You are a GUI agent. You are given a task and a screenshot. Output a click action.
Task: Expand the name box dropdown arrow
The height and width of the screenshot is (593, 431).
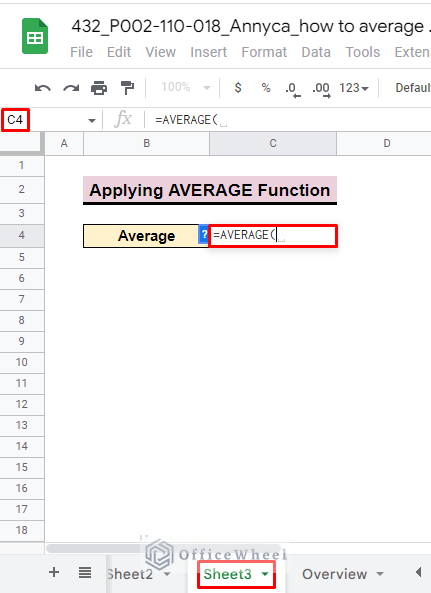click(91, 121)
